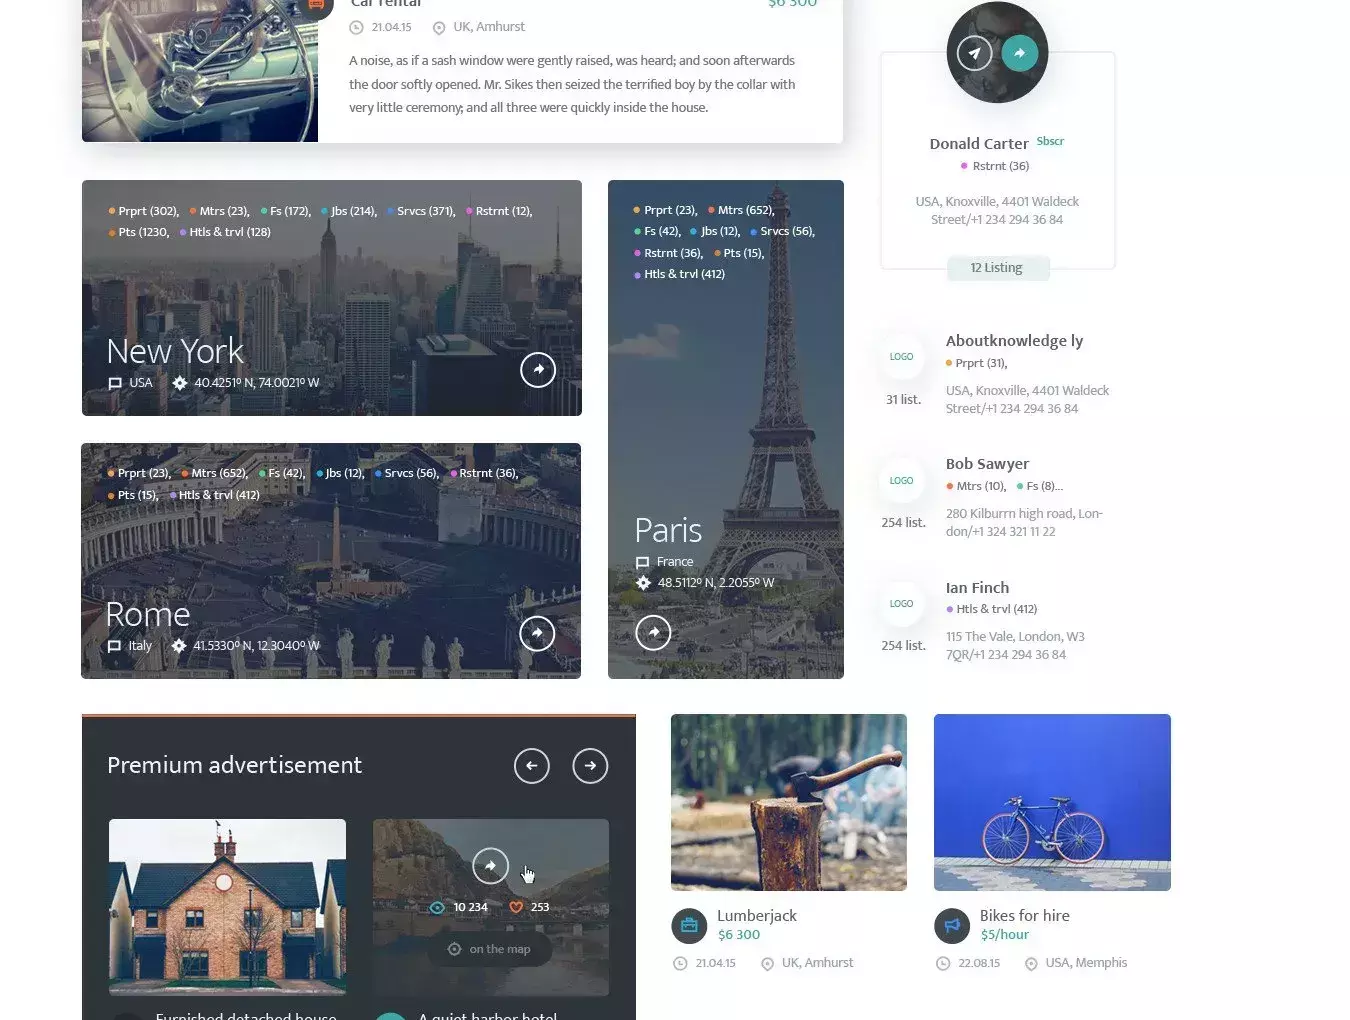Click the heart likes icon showing 253
The width and height of the screenshot is (1350, 1020).
(x=516, y=907)
